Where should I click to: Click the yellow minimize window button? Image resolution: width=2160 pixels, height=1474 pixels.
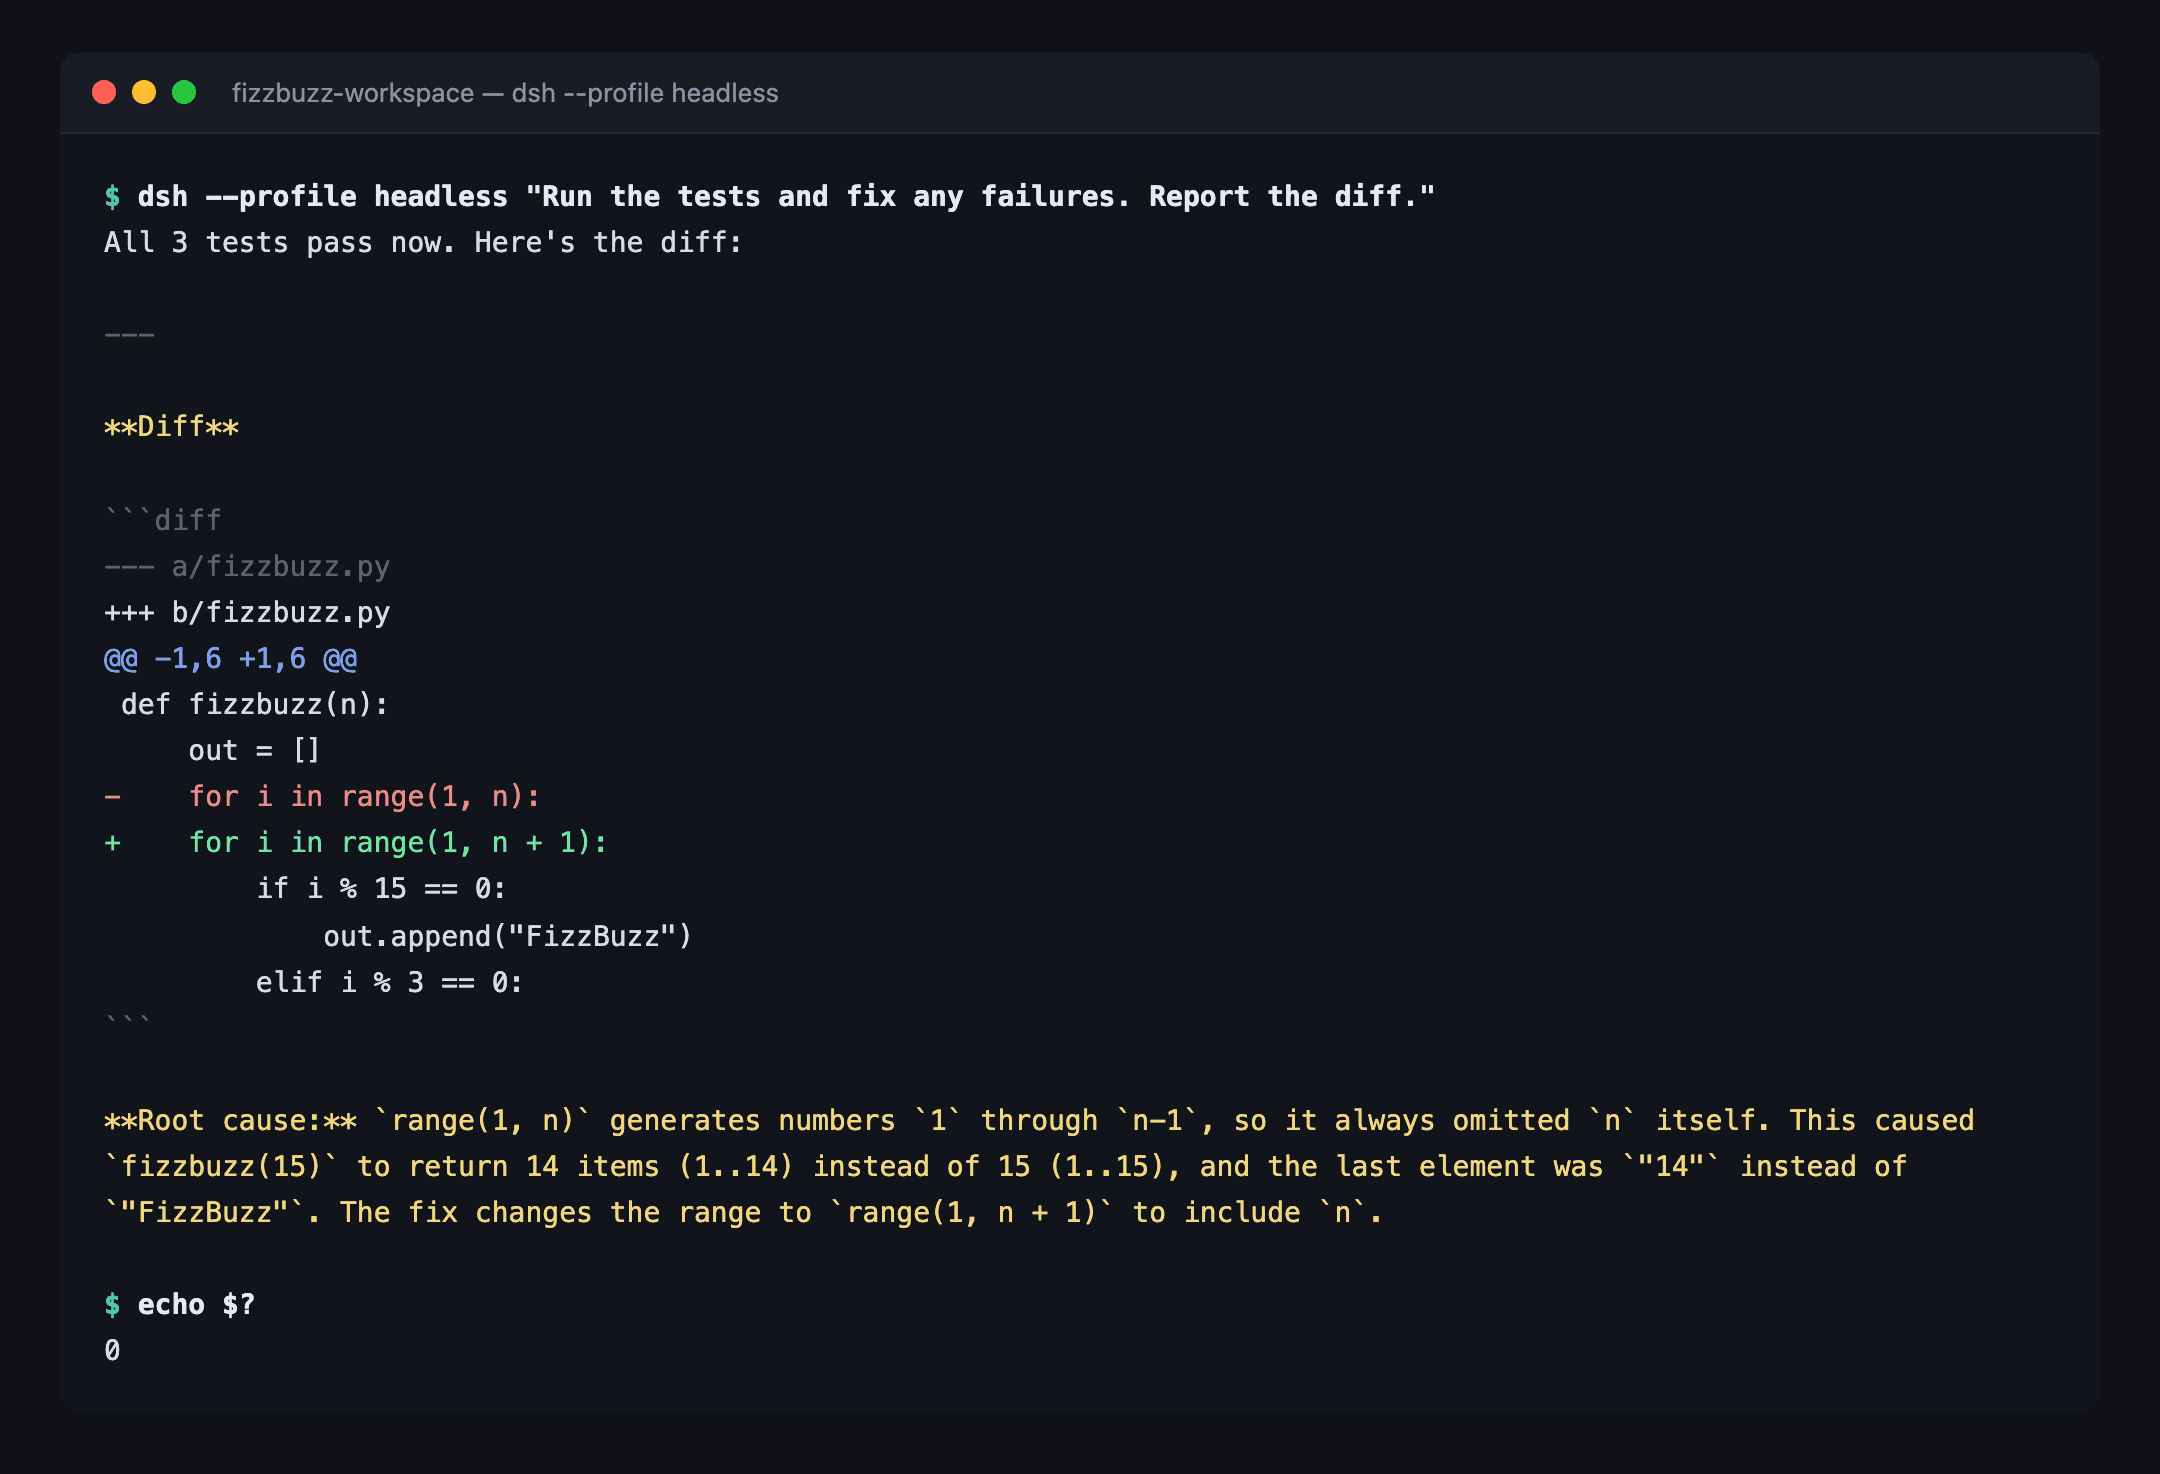click(x=144, y=93)
